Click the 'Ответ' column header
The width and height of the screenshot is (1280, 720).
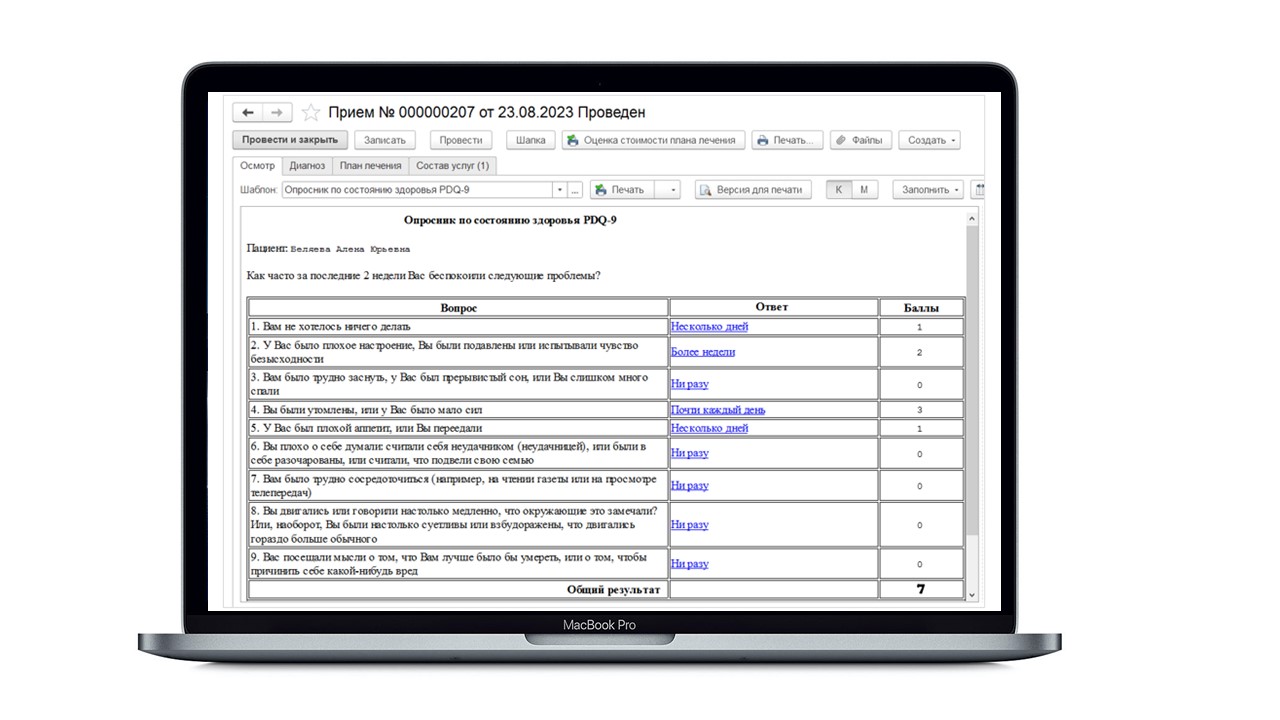coord(773,308)
